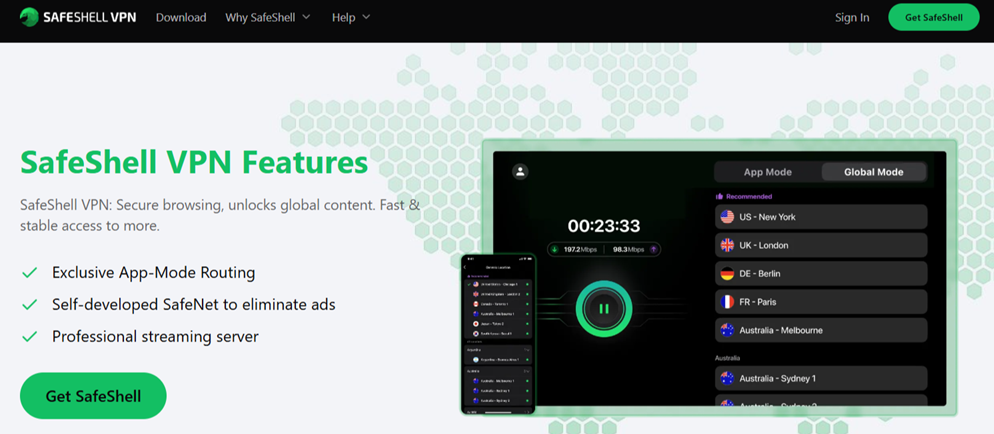The image size is (994, 434).
Task: Click checkmark beside Self-developed SafeNet
Action: pos(29,305)
